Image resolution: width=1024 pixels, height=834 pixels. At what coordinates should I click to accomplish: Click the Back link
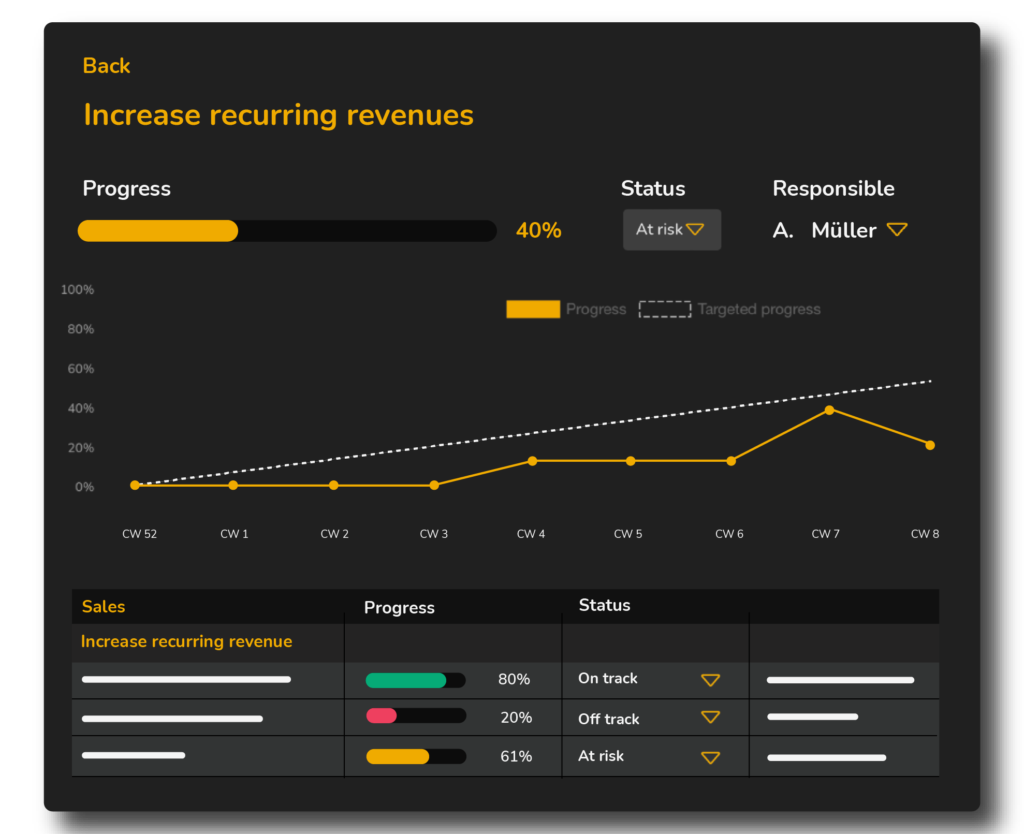(x=105, y=66)
